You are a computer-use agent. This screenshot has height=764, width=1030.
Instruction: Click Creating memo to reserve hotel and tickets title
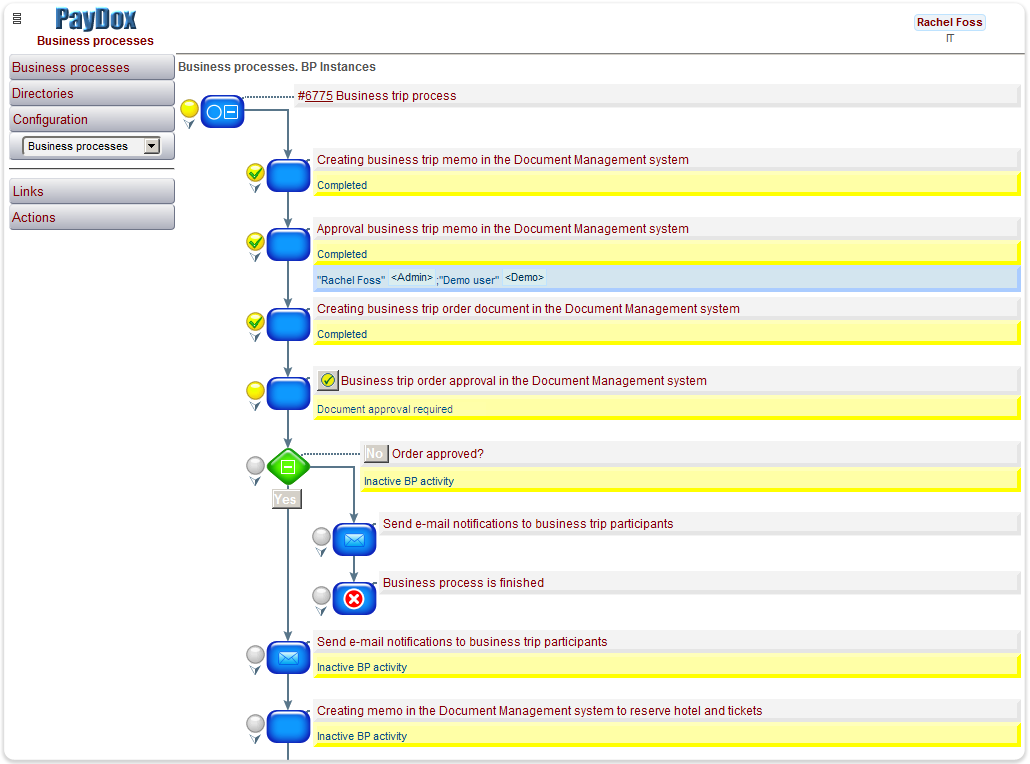tap(539, 711)
